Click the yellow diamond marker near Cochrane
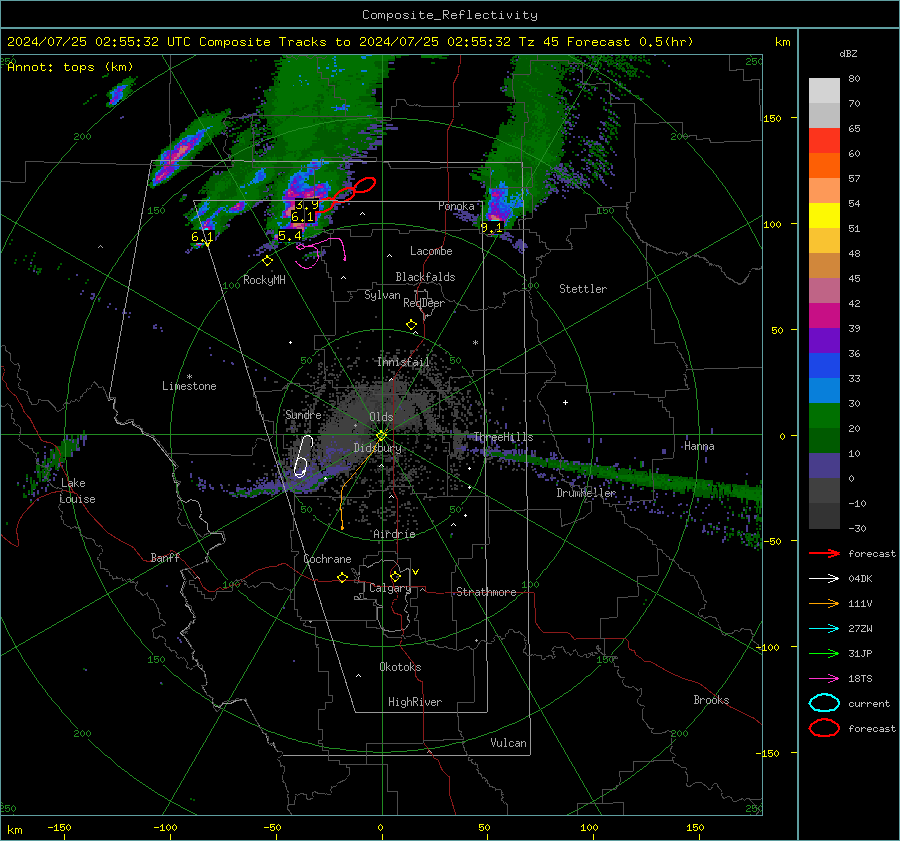Viewport: 900px width, 841px height. point(343,578)
